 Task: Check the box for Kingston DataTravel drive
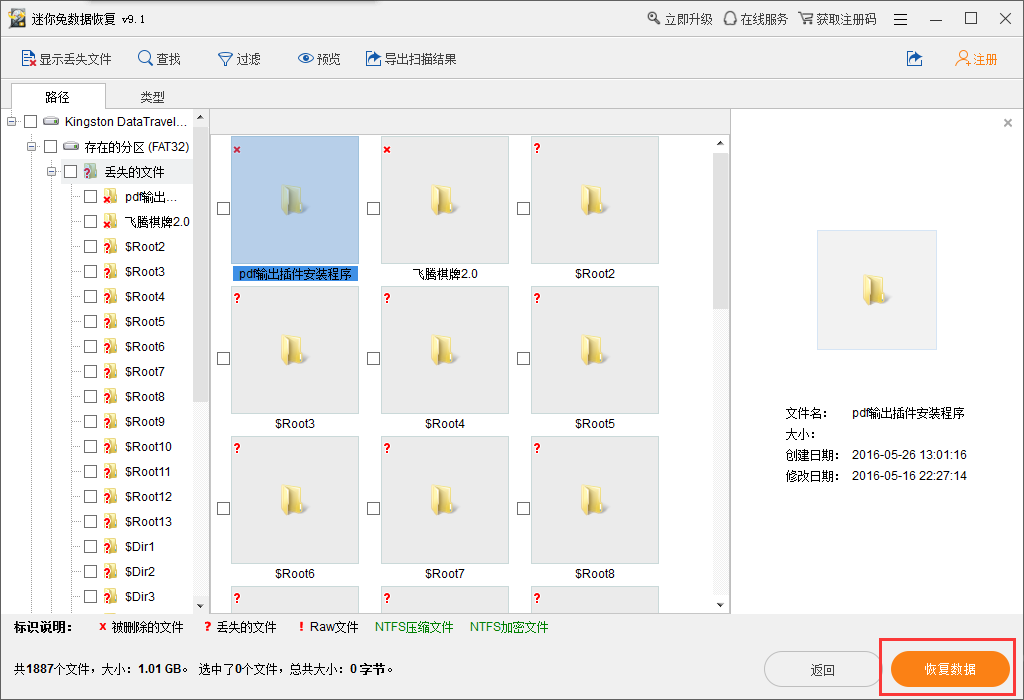pyautogui.click(x=31, y=121)
